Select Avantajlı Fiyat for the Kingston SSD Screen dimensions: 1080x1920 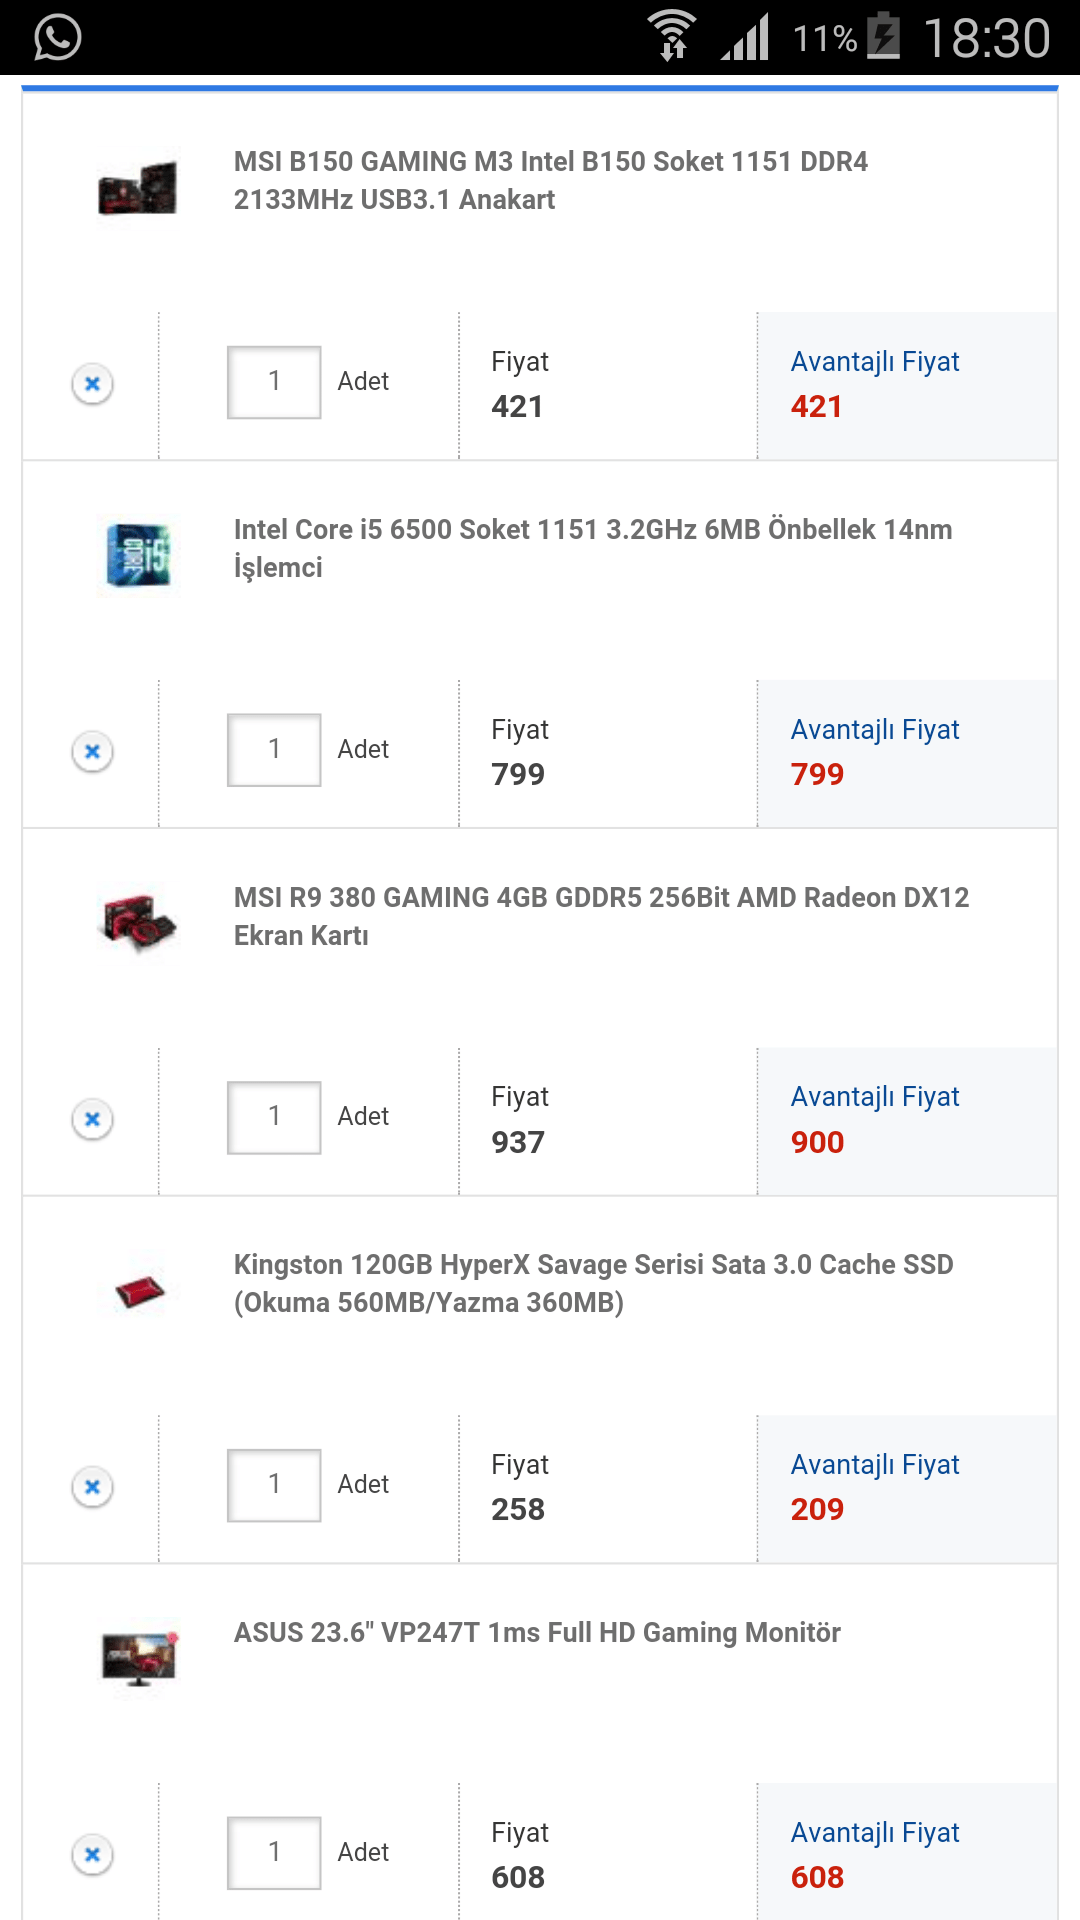click(876, 1464)
